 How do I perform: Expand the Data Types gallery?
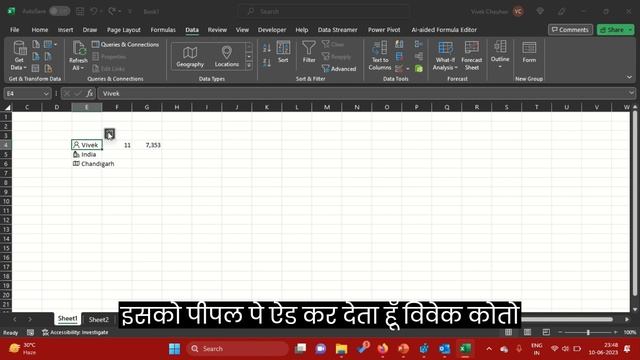(x=249, y=66)
